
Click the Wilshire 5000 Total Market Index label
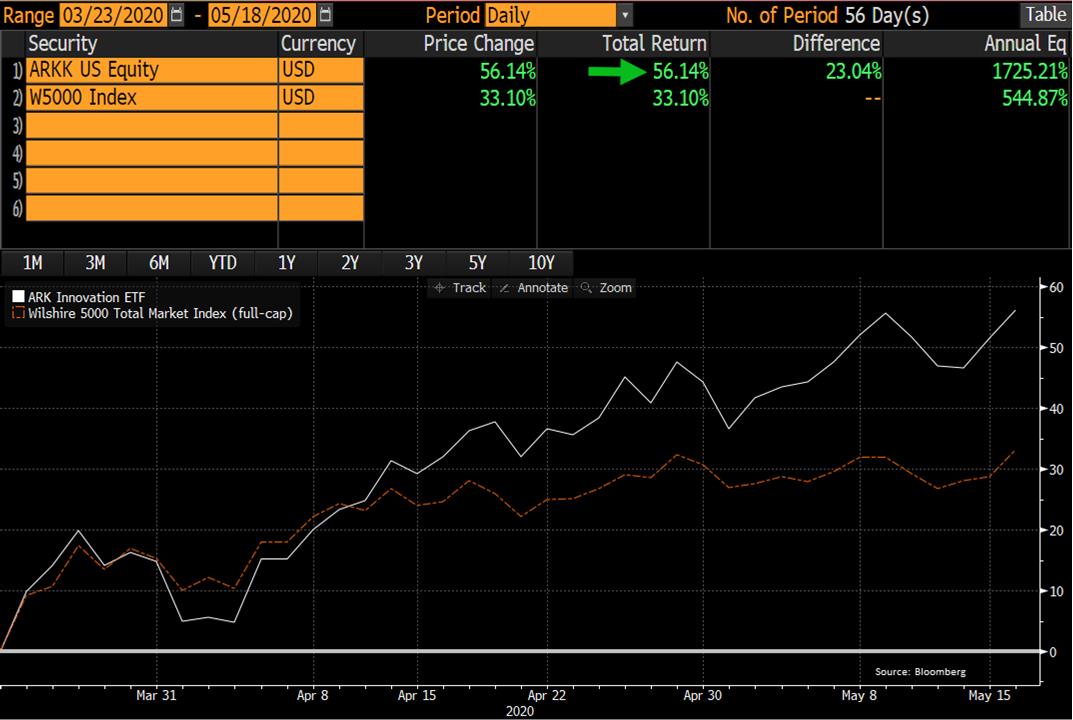click(160, 313)
